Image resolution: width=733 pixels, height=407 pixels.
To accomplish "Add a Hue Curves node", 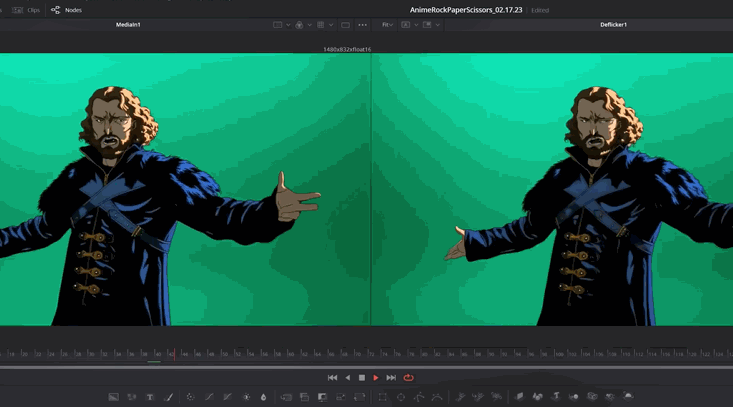I will pos(227,397).
